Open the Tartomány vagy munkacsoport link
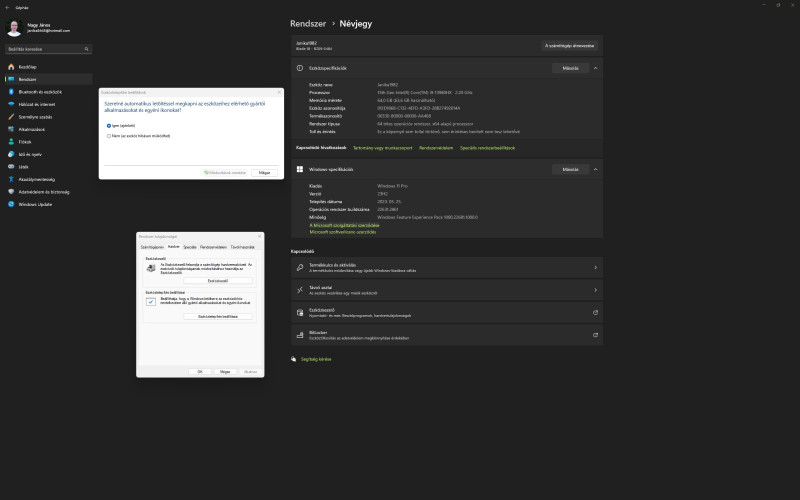Image resolution: width=800 pixels, height=500 pixels. click(383, 148)
